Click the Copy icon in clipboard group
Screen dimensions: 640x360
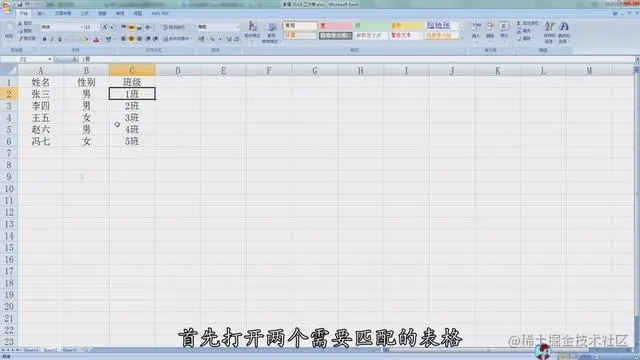(20, 31)
